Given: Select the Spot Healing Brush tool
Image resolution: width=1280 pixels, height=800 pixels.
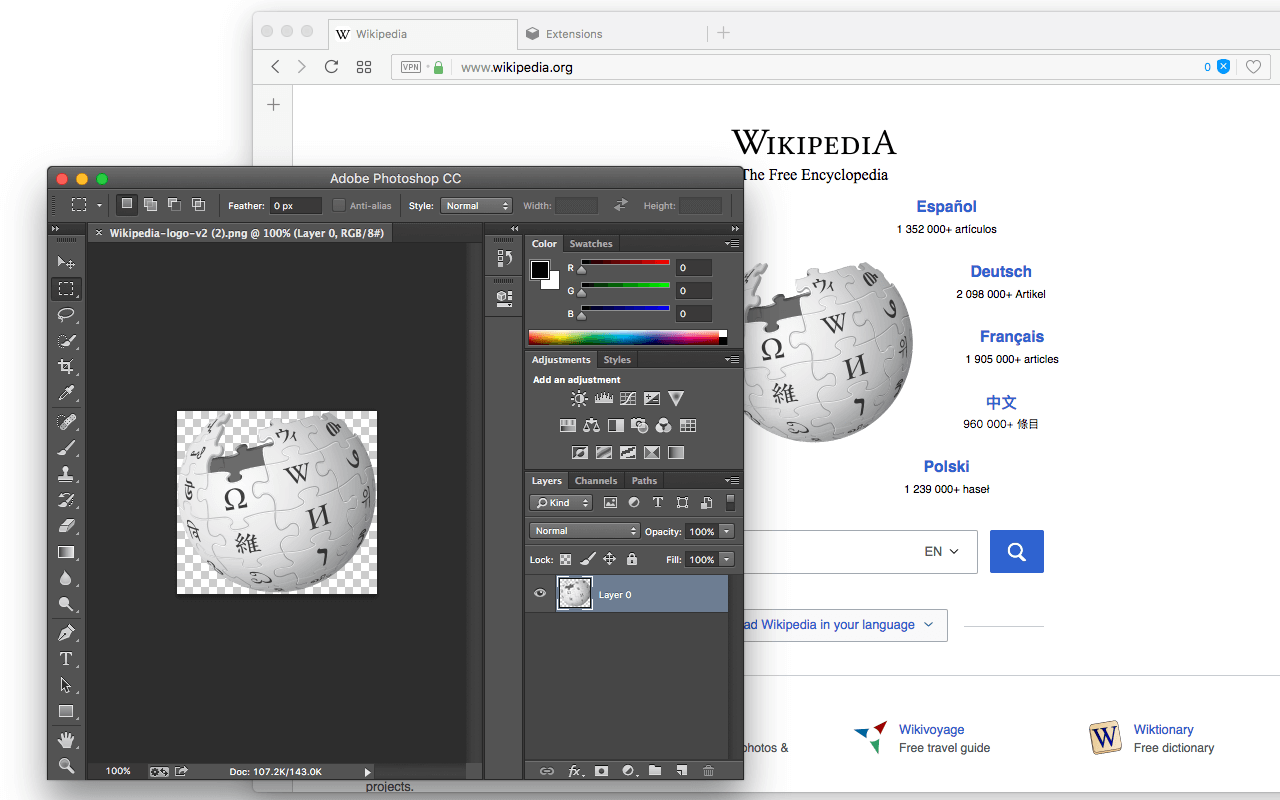Looking at the screenshot, I should click(x=66, y=422).
